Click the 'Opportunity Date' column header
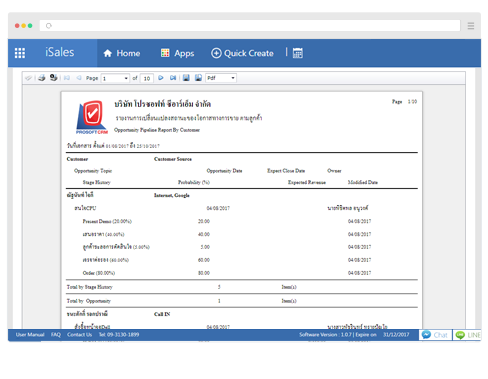The image size is (488, 379). [224, 171]
